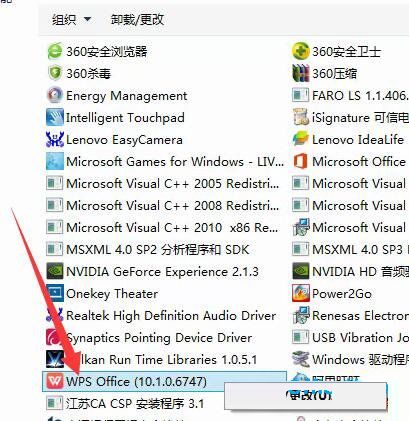The width and height of the screenshot is (409, 421).
Task: Click the WPS Office red W icon
Action: coord(54,381)
